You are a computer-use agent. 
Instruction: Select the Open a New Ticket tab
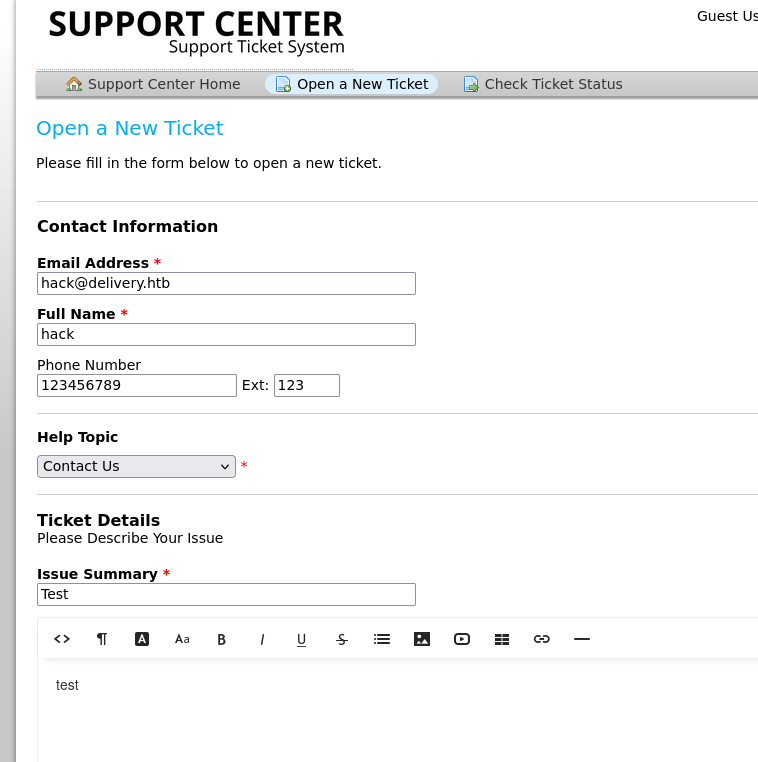click(x=351, y=84)
